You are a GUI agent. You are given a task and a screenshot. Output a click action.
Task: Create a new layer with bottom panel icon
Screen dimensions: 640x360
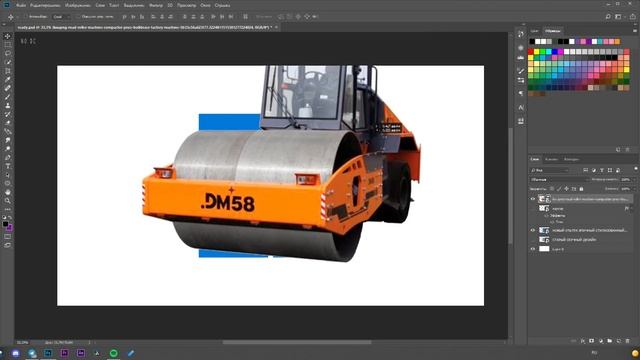[618, 341]
